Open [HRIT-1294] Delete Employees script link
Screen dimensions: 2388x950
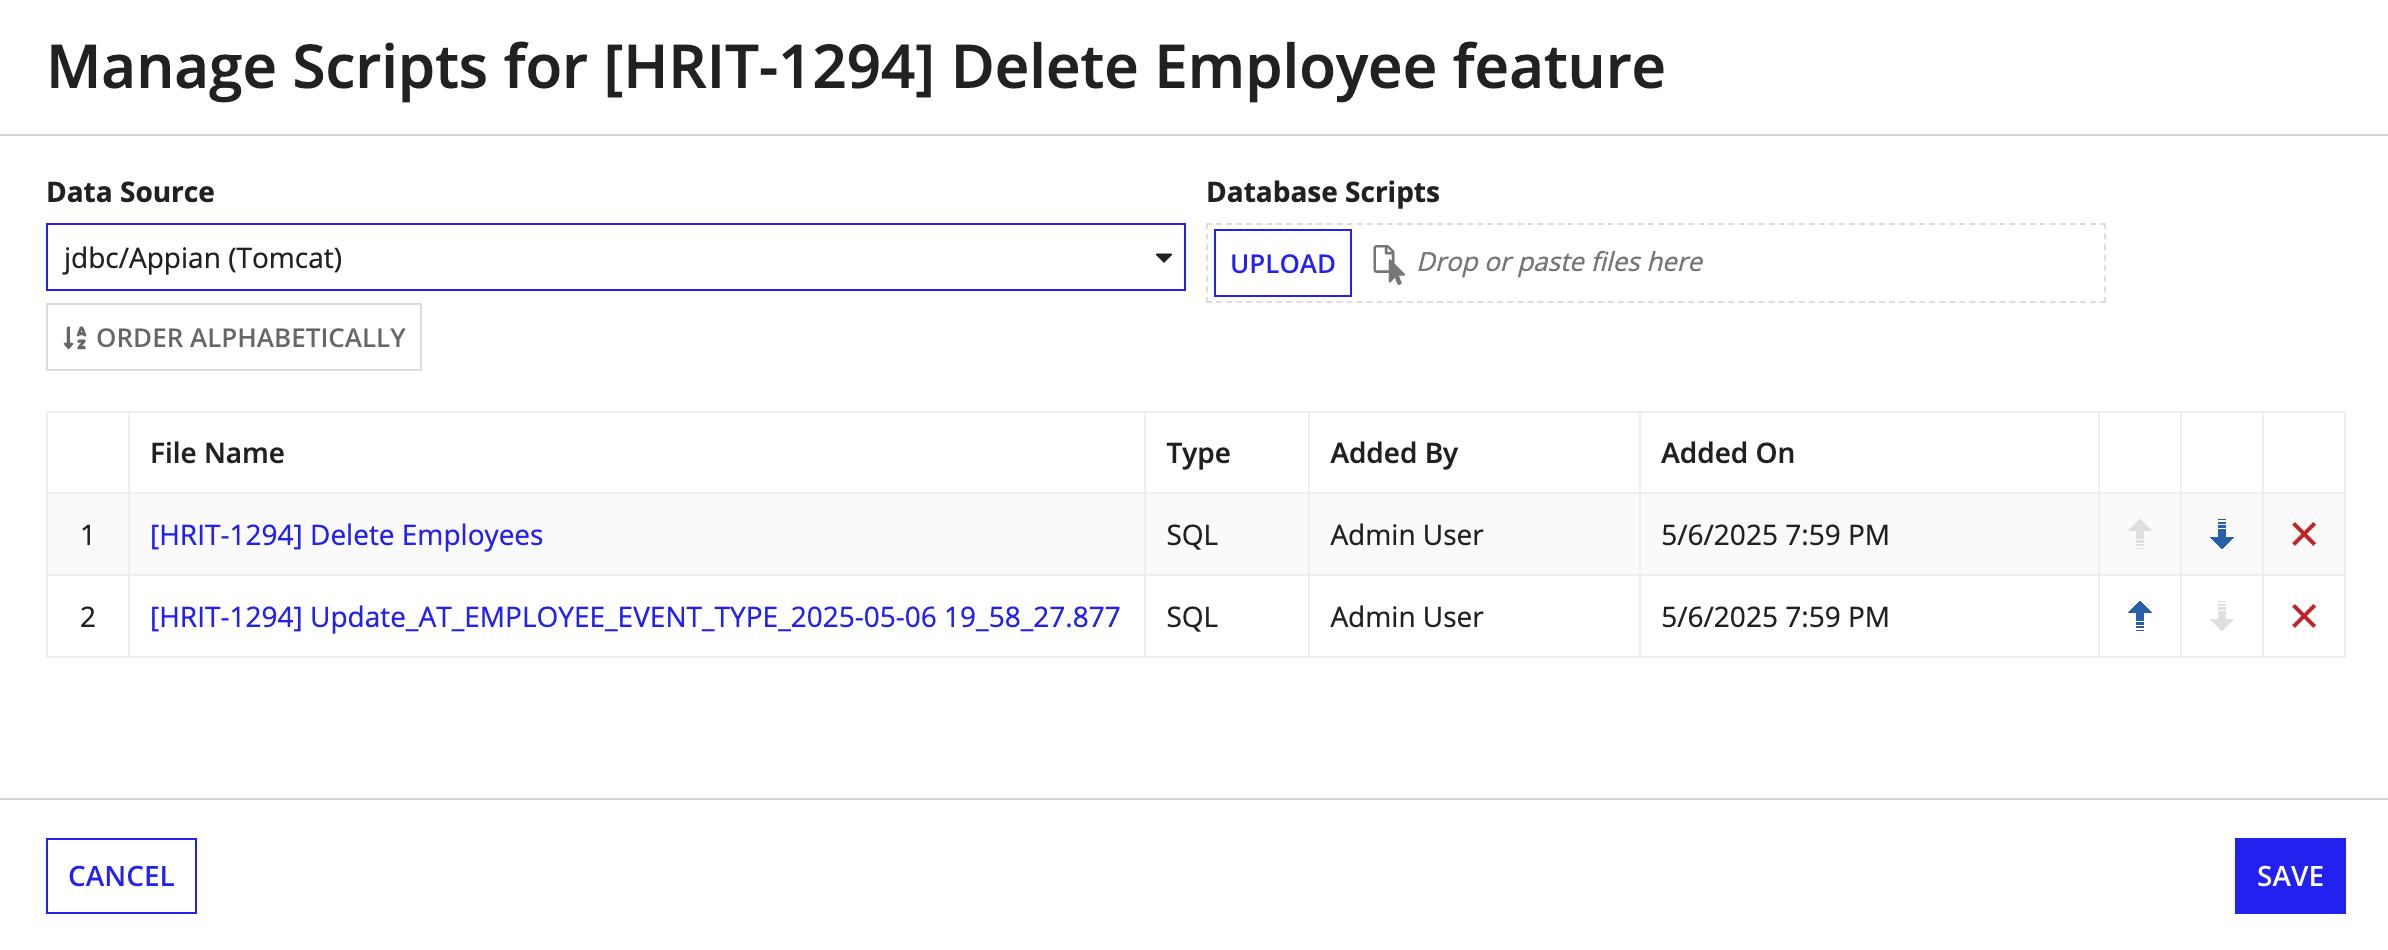point(346,535)
